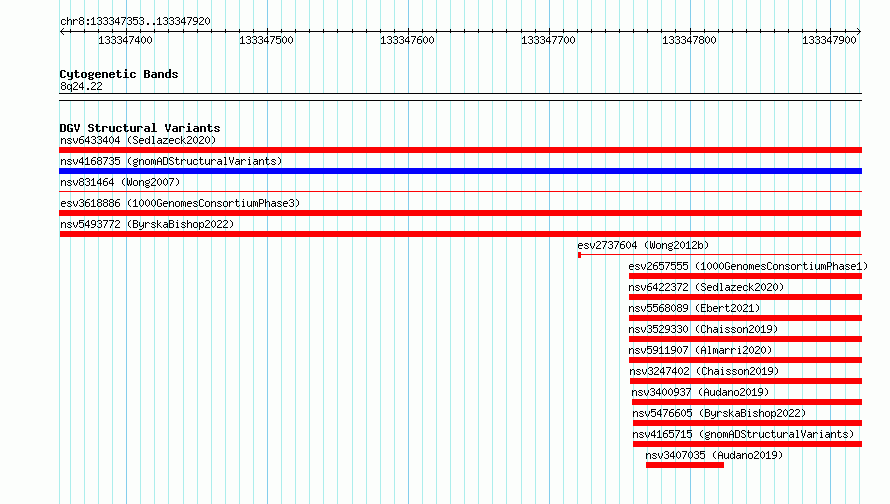Viewport: 890px width, 504px height.
Task: Select the blue bar for nsv4168735
Action: pos(460,171)
